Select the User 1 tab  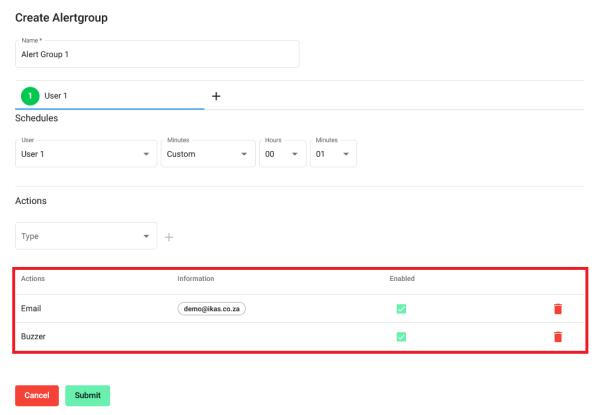coord(110,96)
